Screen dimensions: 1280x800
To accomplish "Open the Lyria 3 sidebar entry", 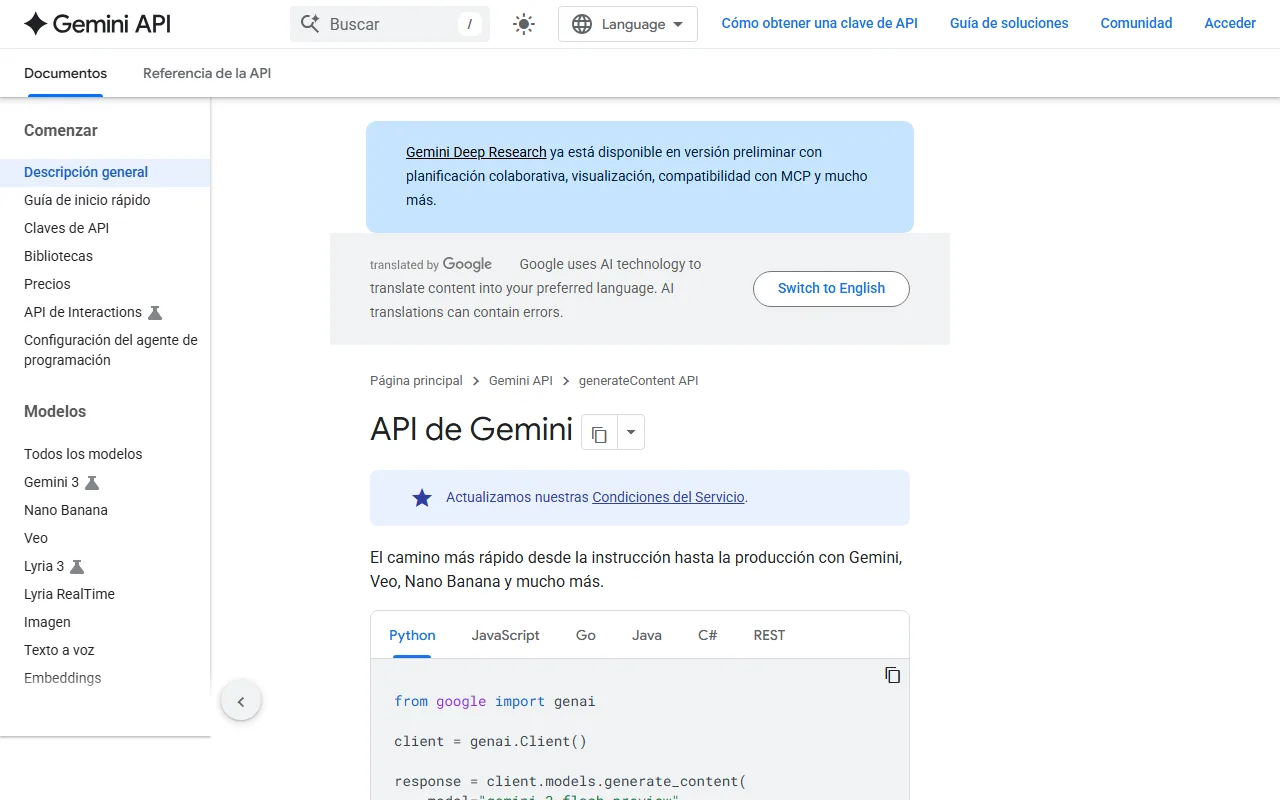I will tap(44, 566).
